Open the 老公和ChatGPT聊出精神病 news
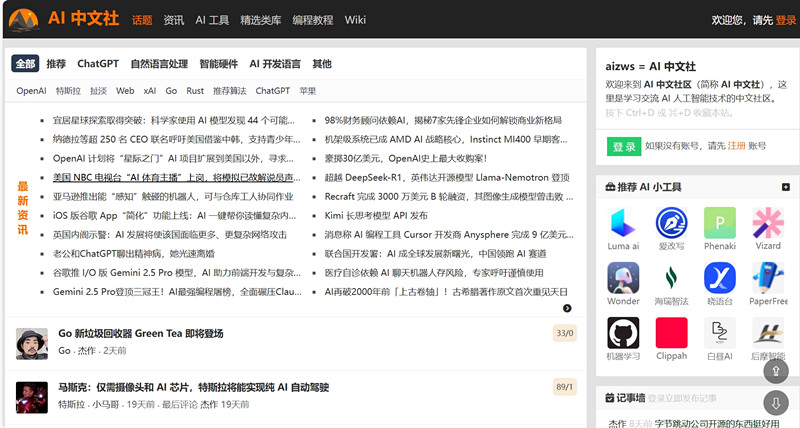The width and height of the screenshot is (800, 428). 134,254
